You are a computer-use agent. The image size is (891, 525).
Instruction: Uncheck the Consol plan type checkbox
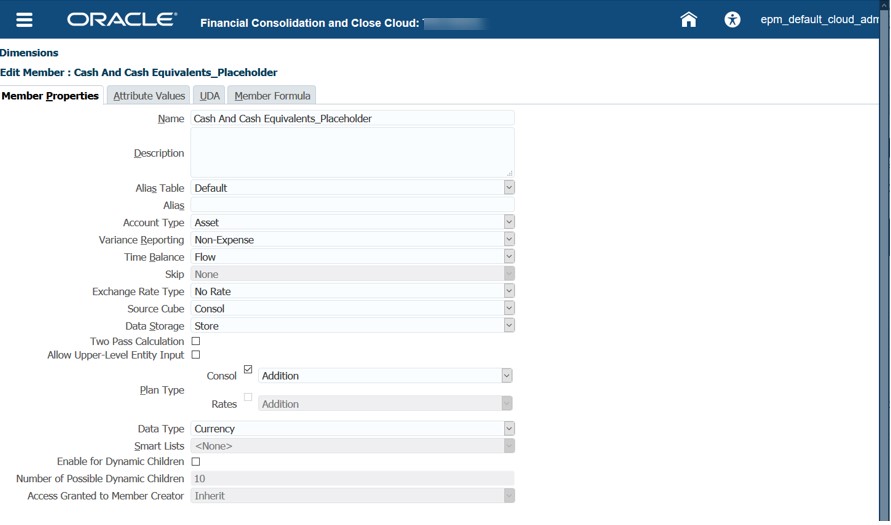pyautogui.click(x=248, y=370)
